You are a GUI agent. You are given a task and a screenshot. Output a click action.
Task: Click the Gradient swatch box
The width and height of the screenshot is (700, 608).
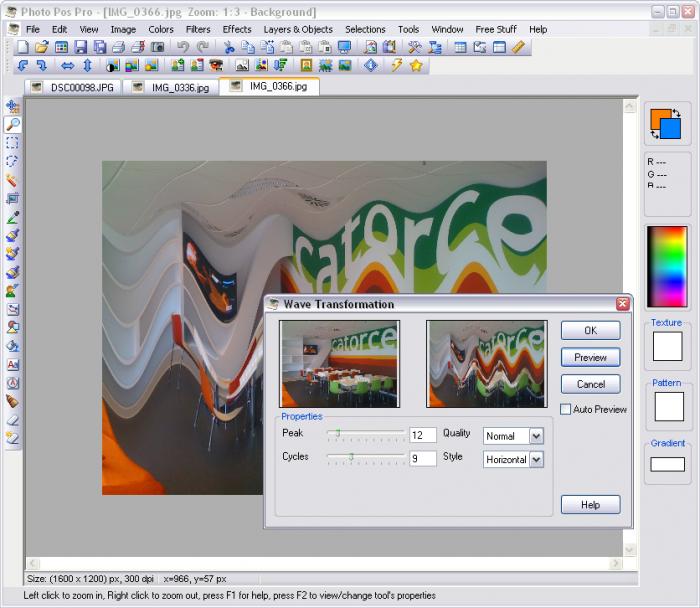click(667, 464)
